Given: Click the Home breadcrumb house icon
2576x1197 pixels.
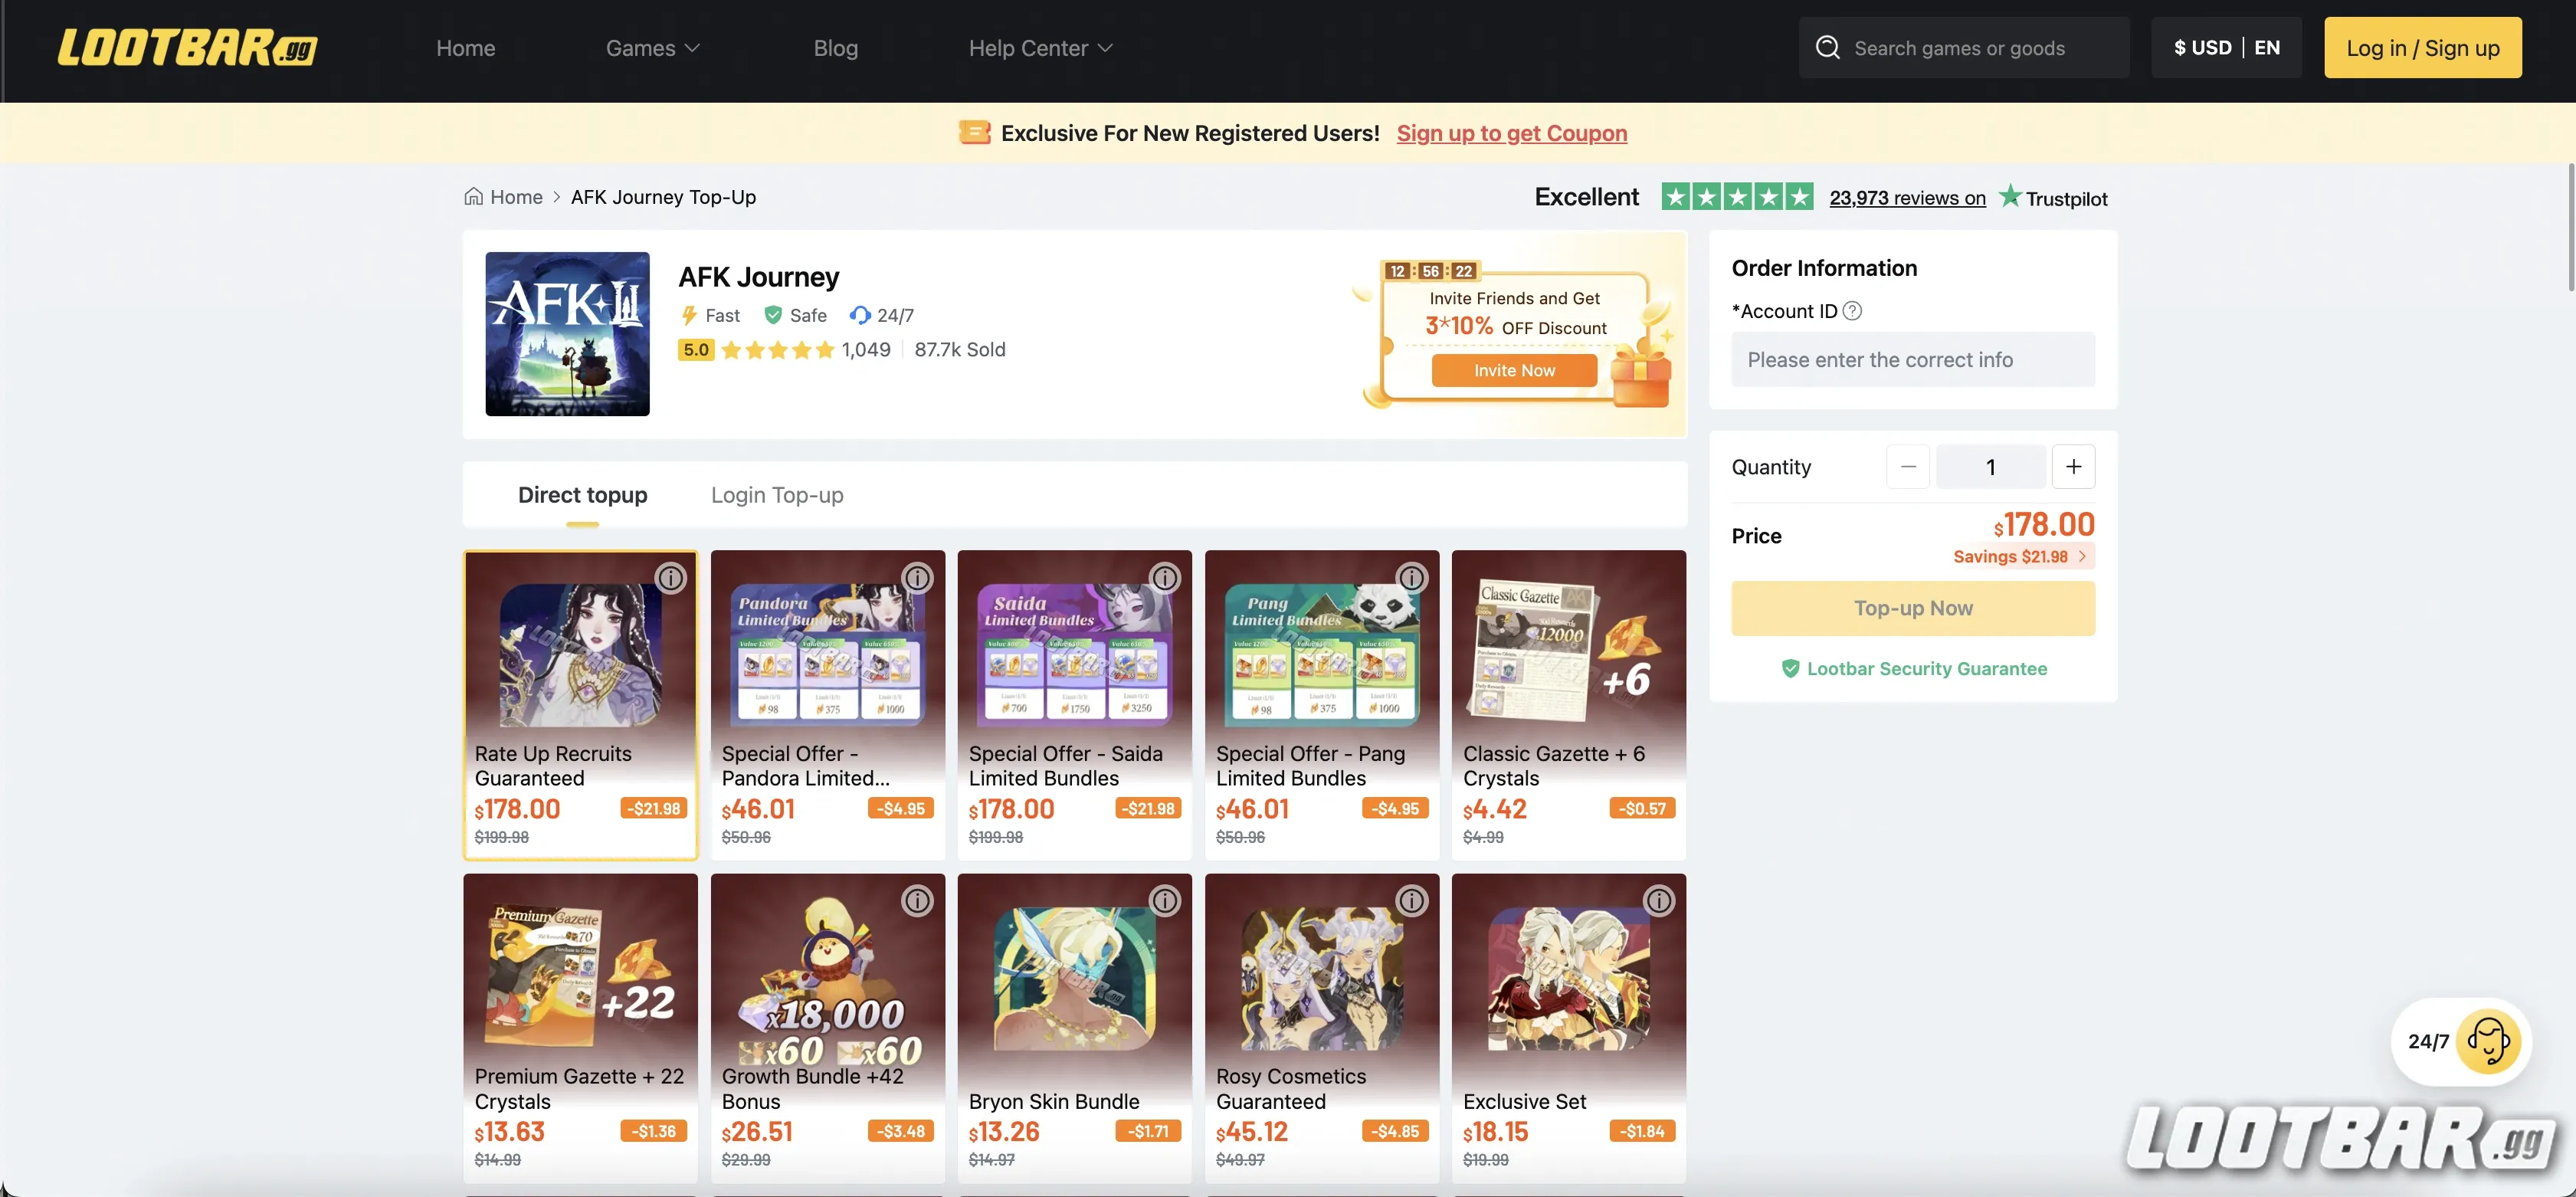Looking at the screenshot, I should point(473,197).
